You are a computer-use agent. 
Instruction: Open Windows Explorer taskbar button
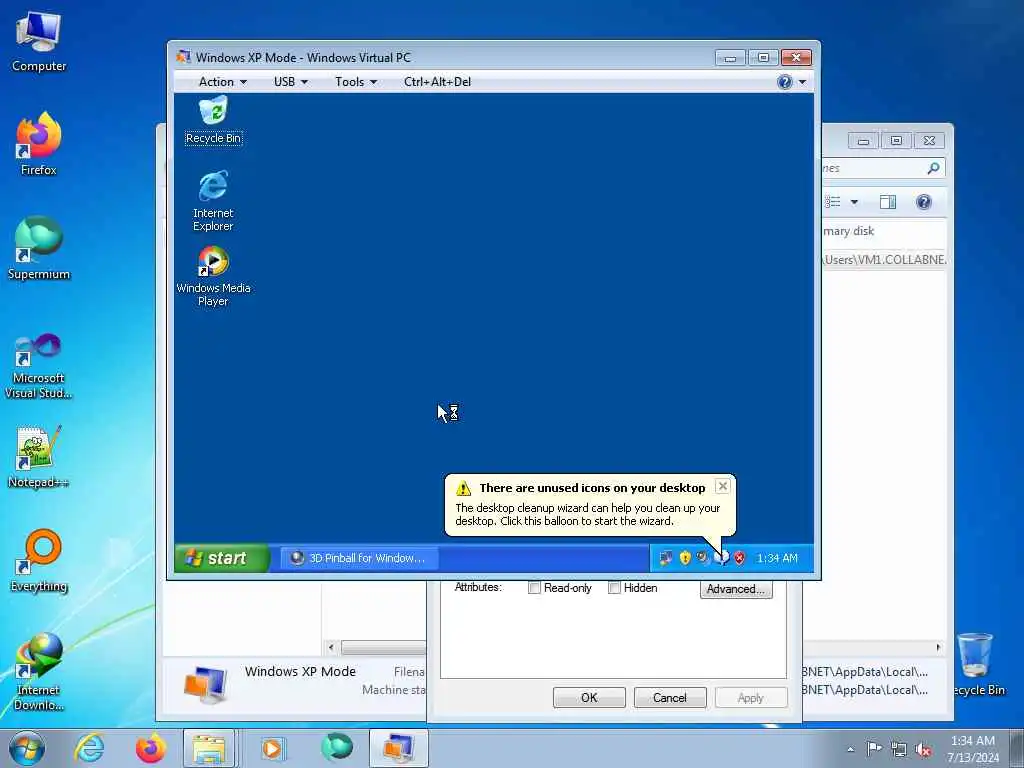[x=209, y=748]
